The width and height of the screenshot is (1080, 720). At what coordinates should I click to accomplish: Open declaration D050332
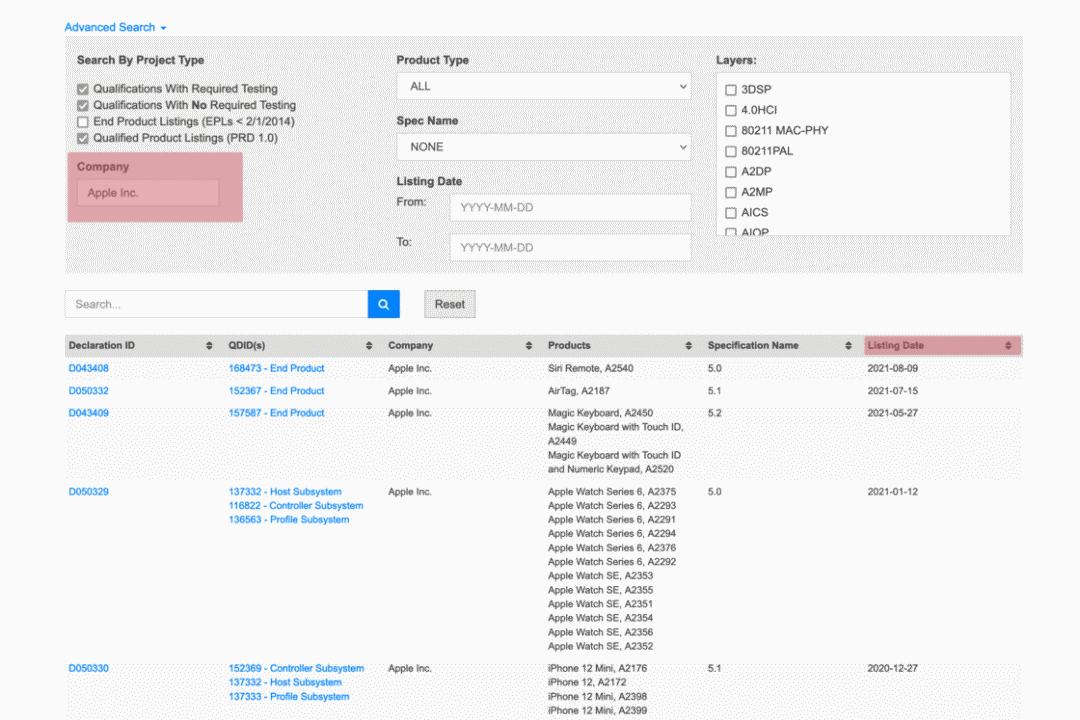(88, 391)
